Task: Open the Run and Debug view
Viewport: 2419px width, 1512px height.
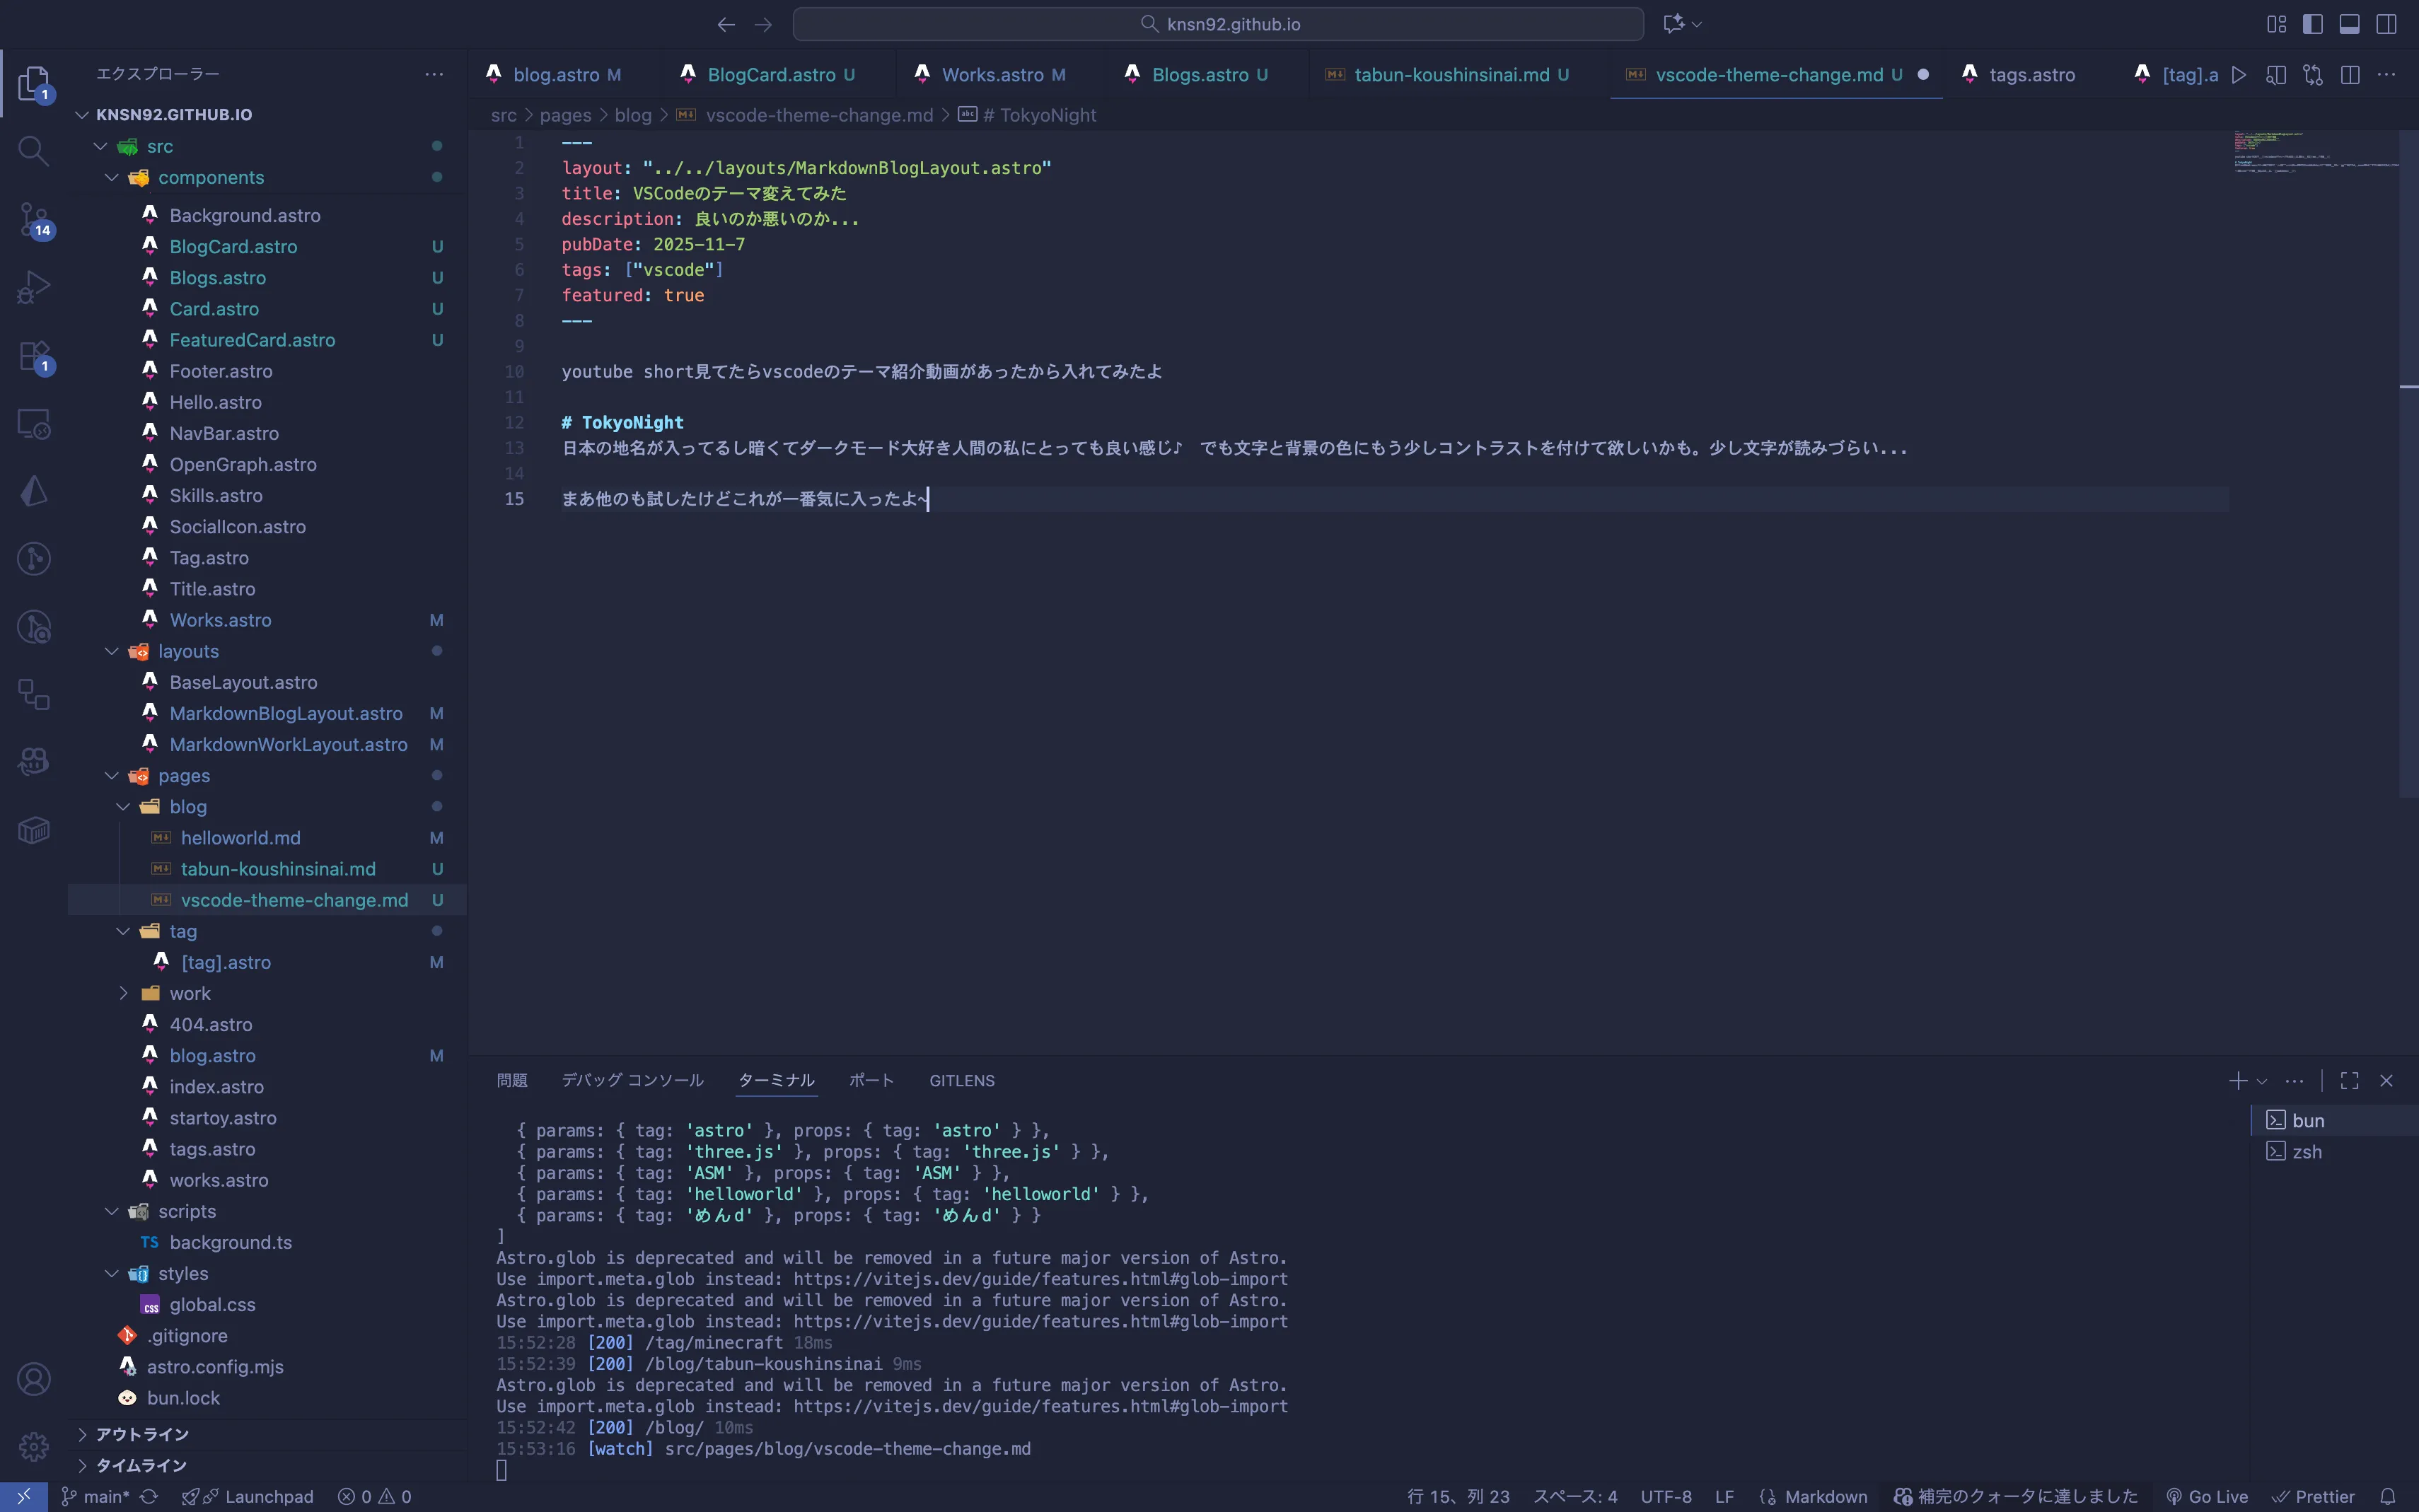Action: coord(33,287)
